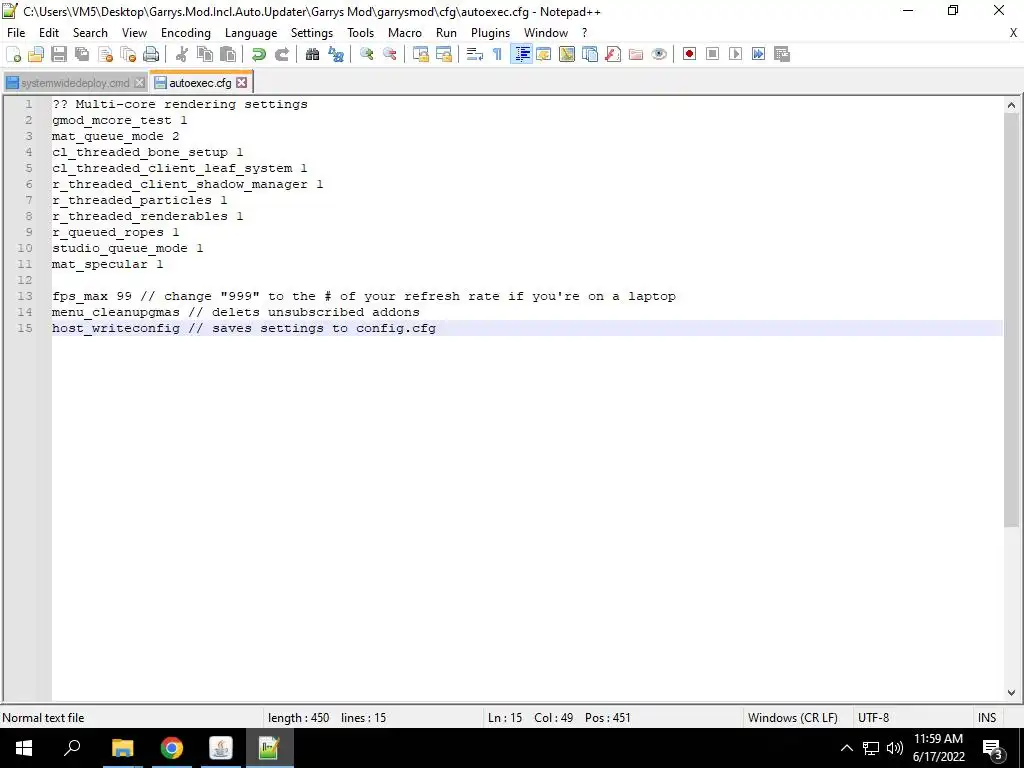Click the Close document toolbar icon

[105, 54]
